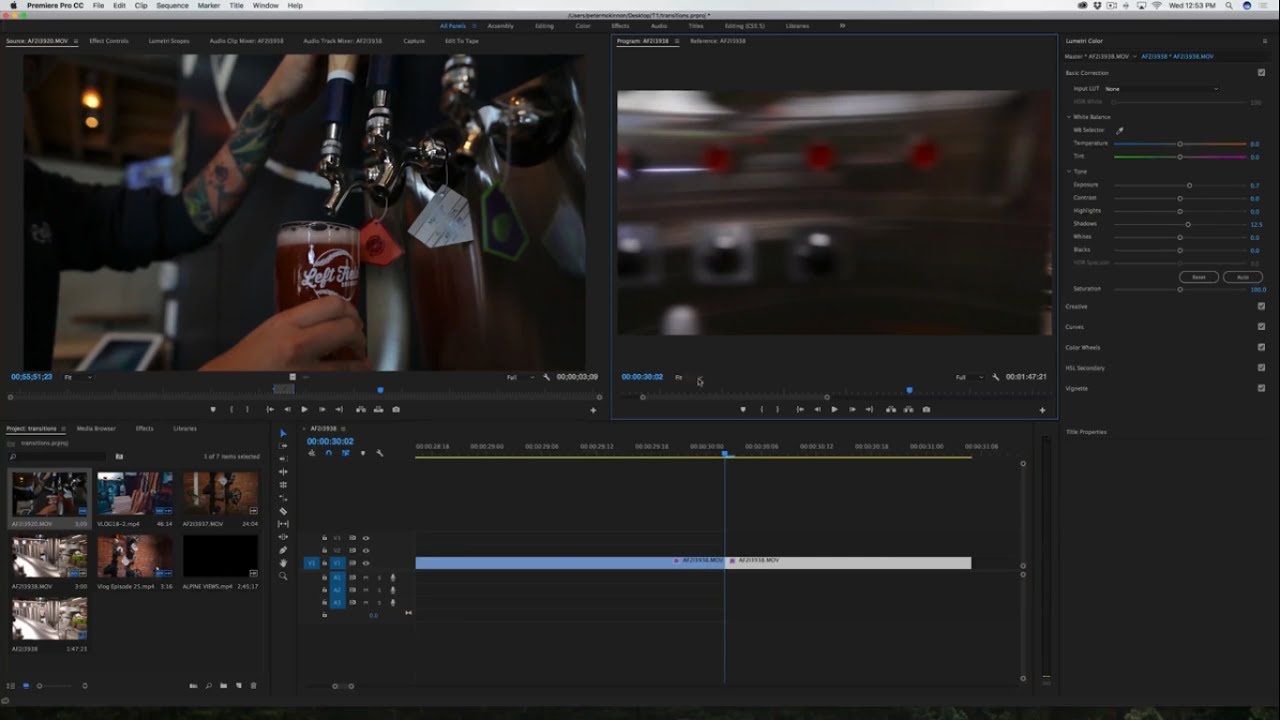Open Source monitor Fit zoom dropdown
This screenshot has height=720, width=1280.
[77, 377]
